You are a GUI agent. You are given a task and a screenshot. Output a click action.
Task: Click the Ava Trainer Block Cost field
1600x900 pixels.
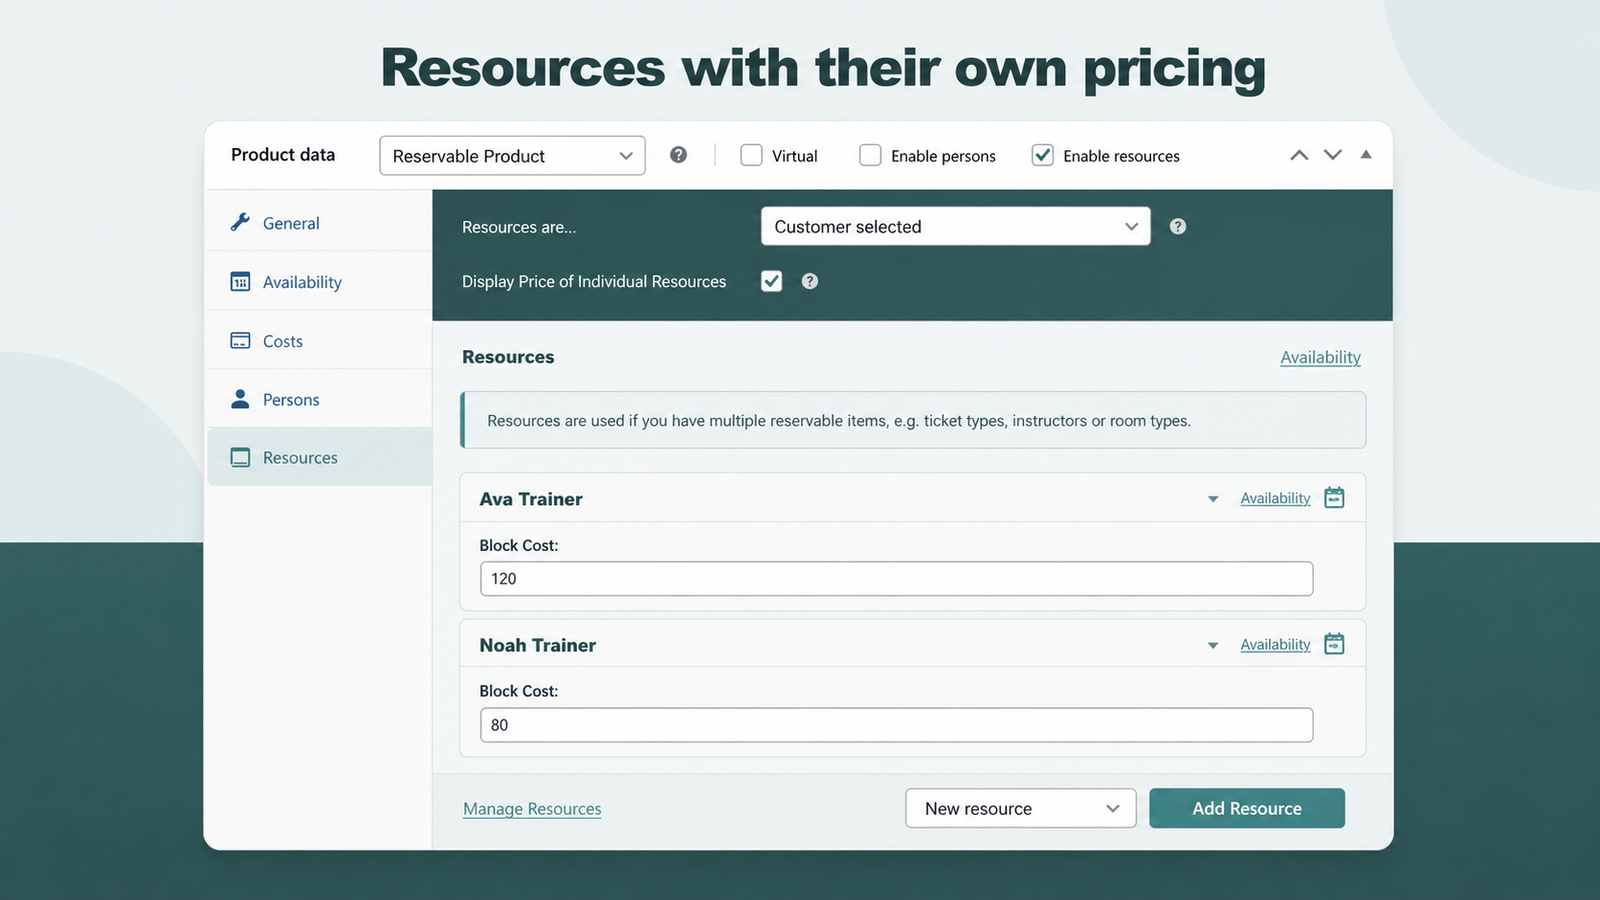coord(896,579)
